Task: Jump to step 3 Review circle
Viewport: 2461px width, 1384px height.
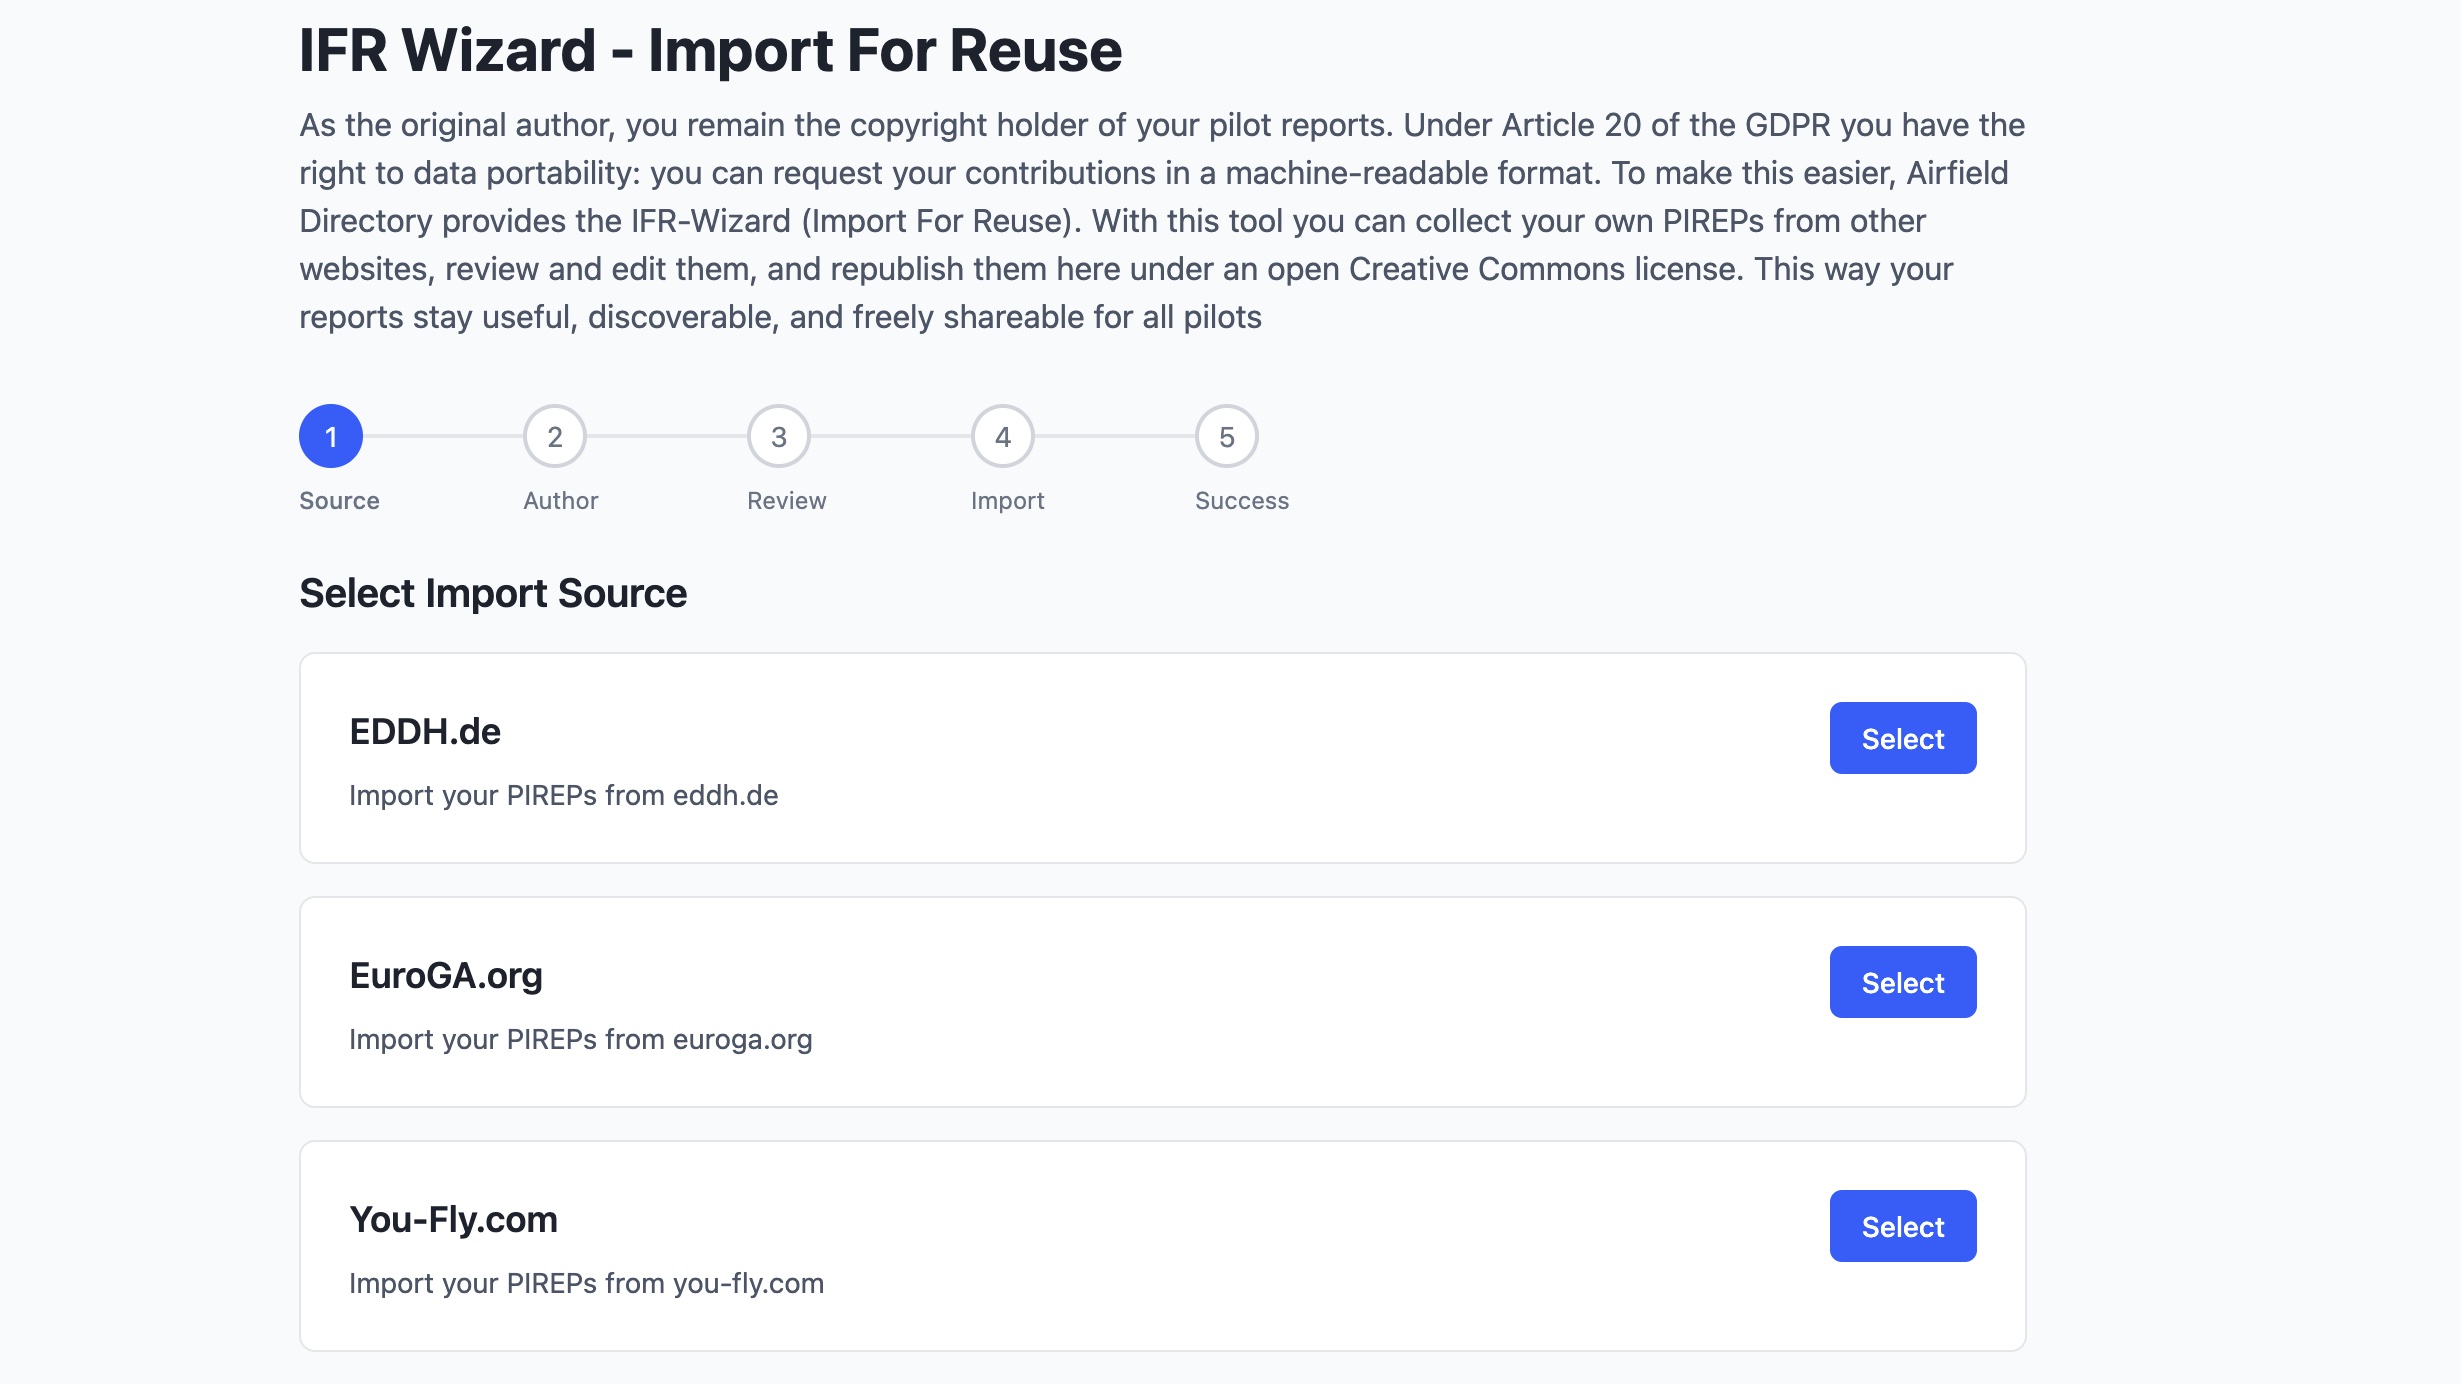Action: click(778, 436)
